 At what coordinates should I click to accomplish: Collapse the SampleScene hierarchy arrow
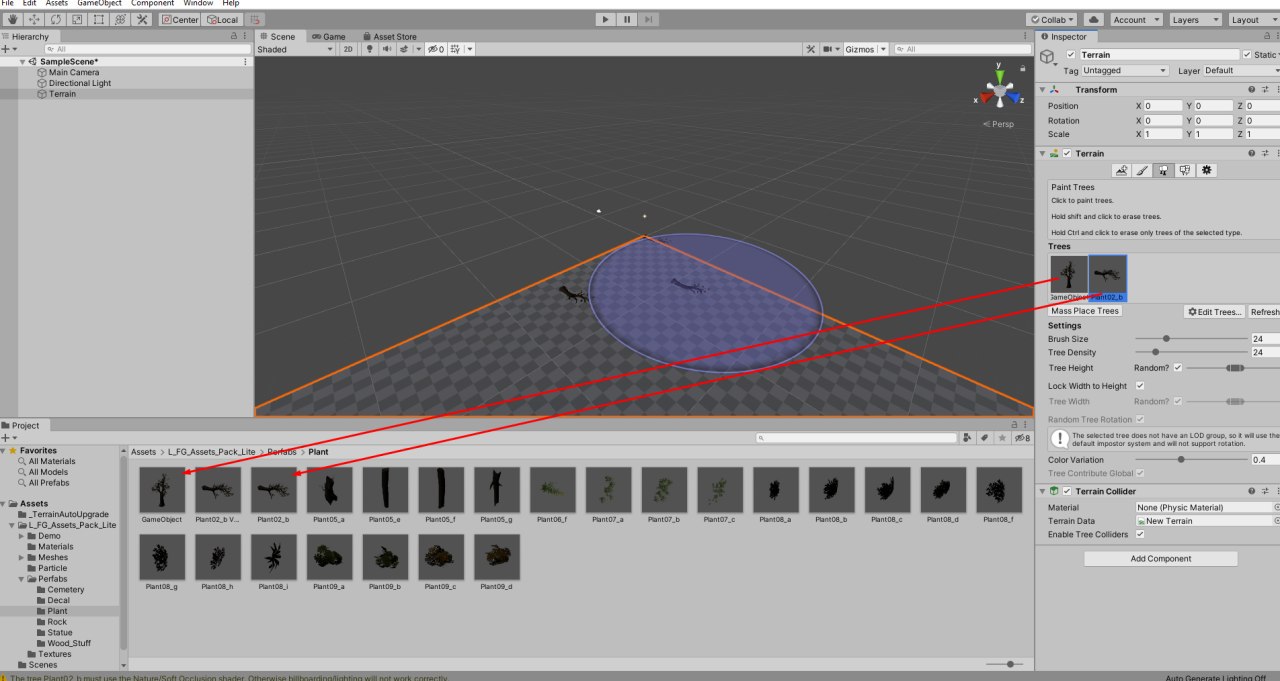point(23,62)
